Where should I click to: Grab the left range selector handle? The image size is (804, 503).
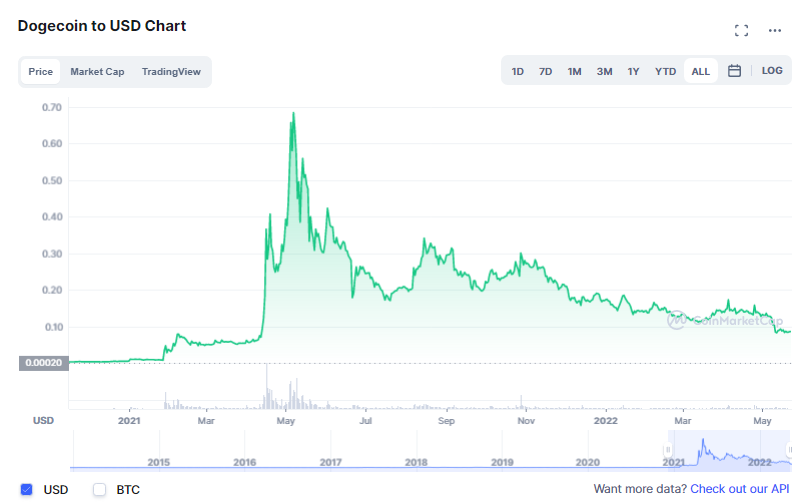coord(668,450)
